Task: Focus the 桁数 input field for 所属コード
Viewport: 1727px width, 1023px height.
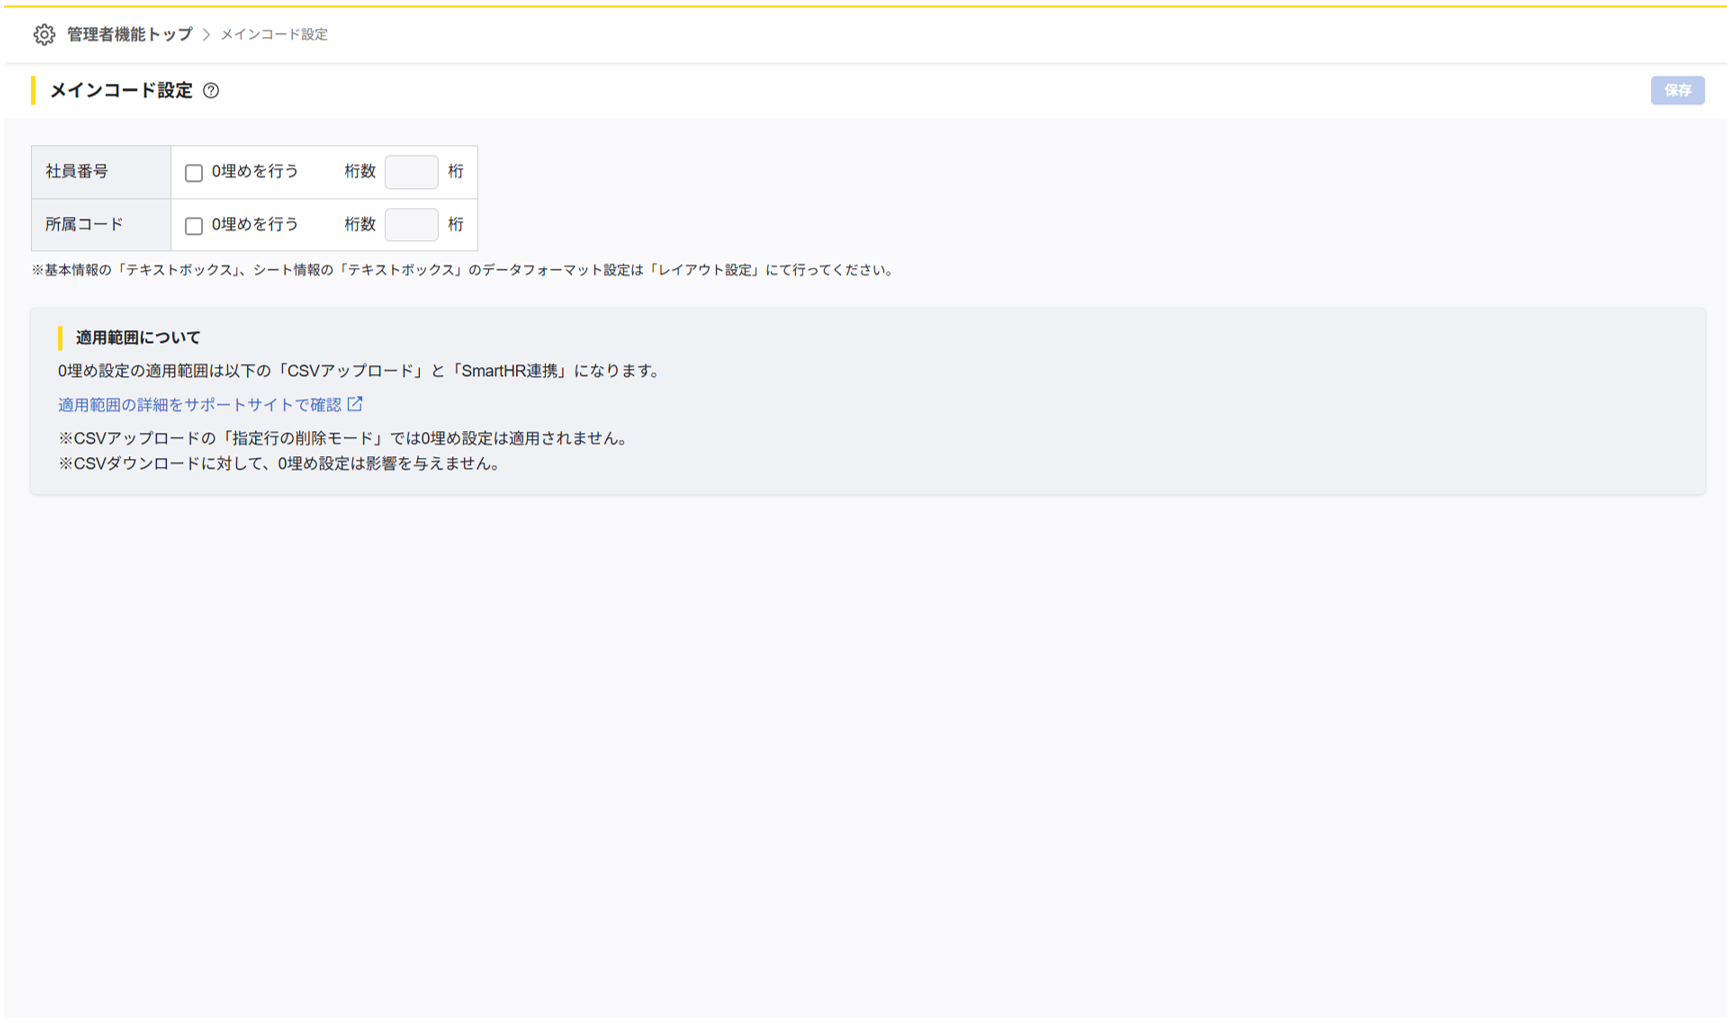Action: point(411,225)
